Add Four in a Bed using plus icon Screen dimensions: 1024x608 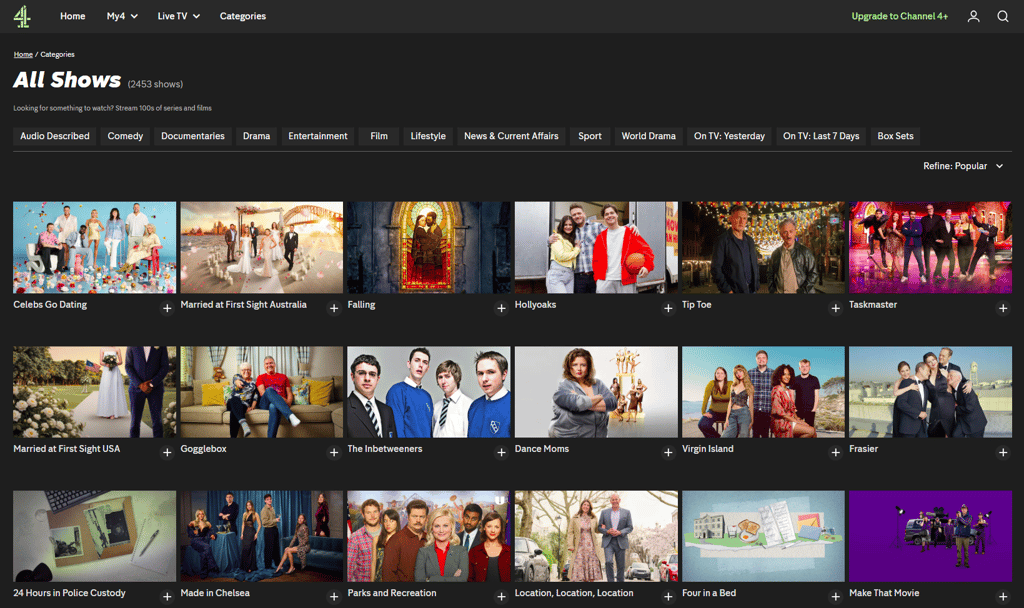(x=835, y=597)
